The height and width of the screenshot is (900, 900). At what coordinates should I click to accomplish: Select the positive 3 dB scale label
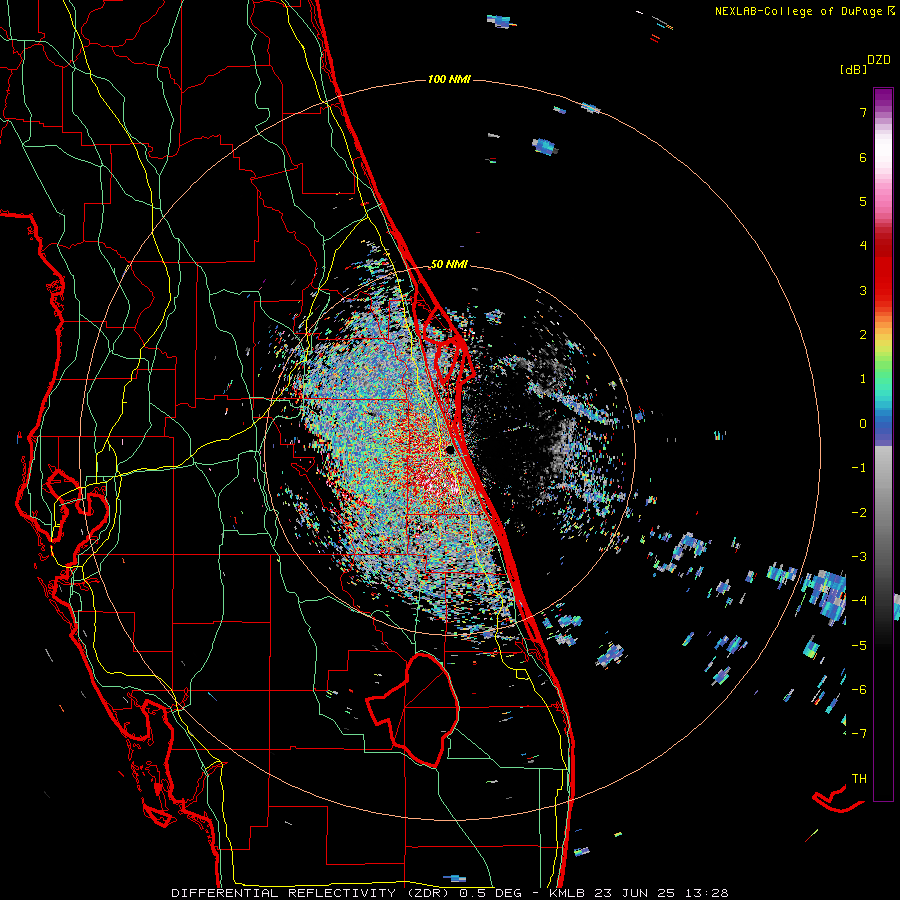863,290
